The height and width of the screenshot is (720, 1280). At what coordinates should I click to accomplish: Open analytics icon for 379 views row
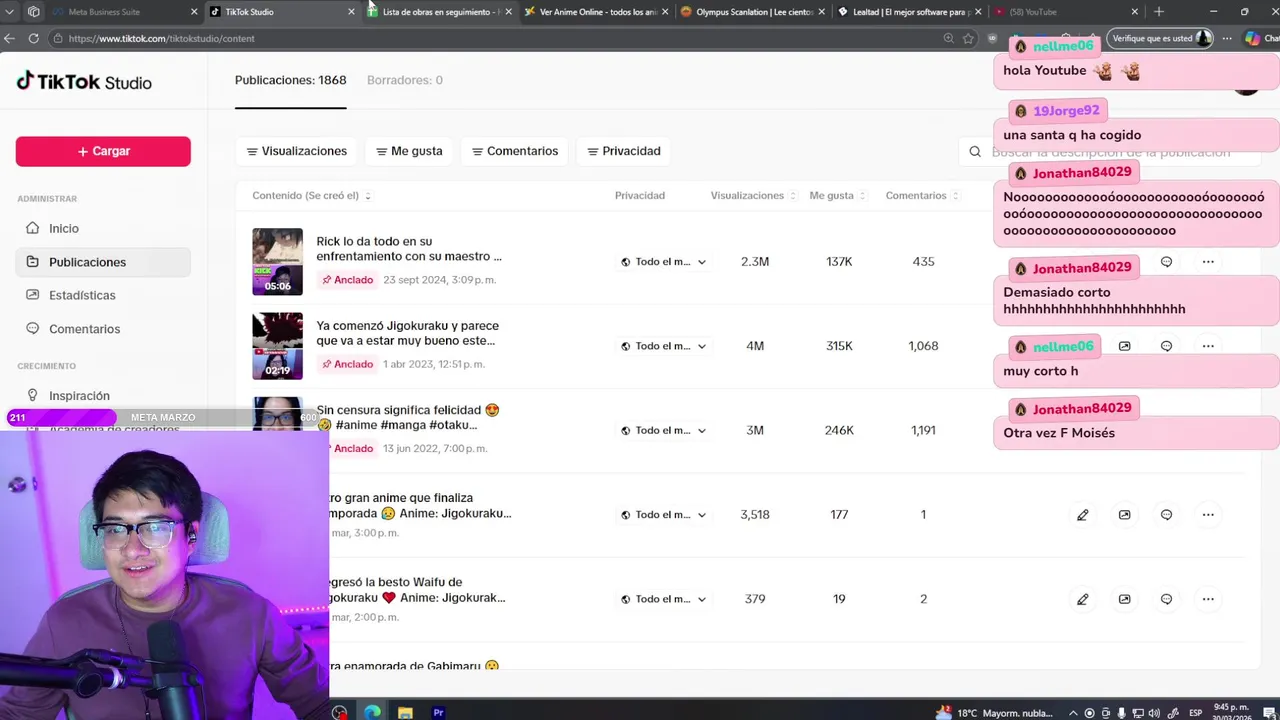tap(1124, 599)
